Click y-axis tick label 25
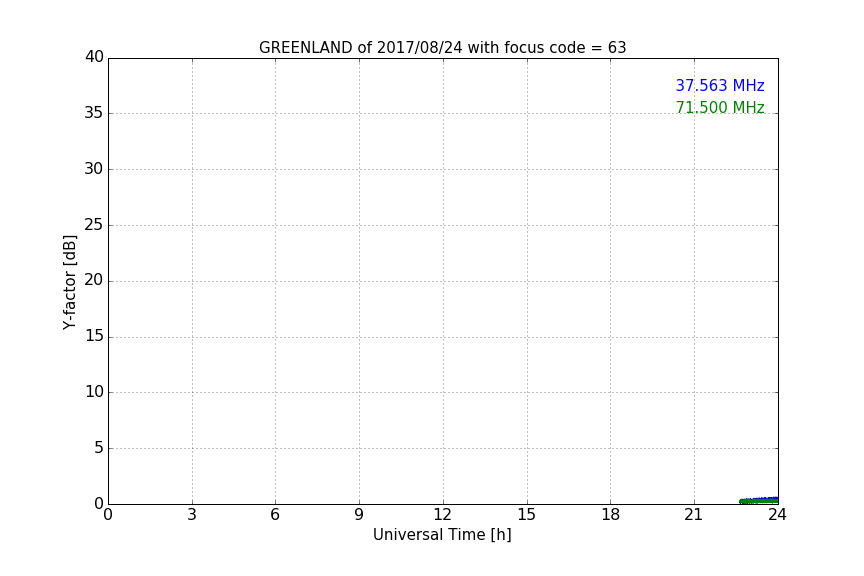Image resolution: width=864 pixels, height=576 pixels. click(x=94, y=225)
